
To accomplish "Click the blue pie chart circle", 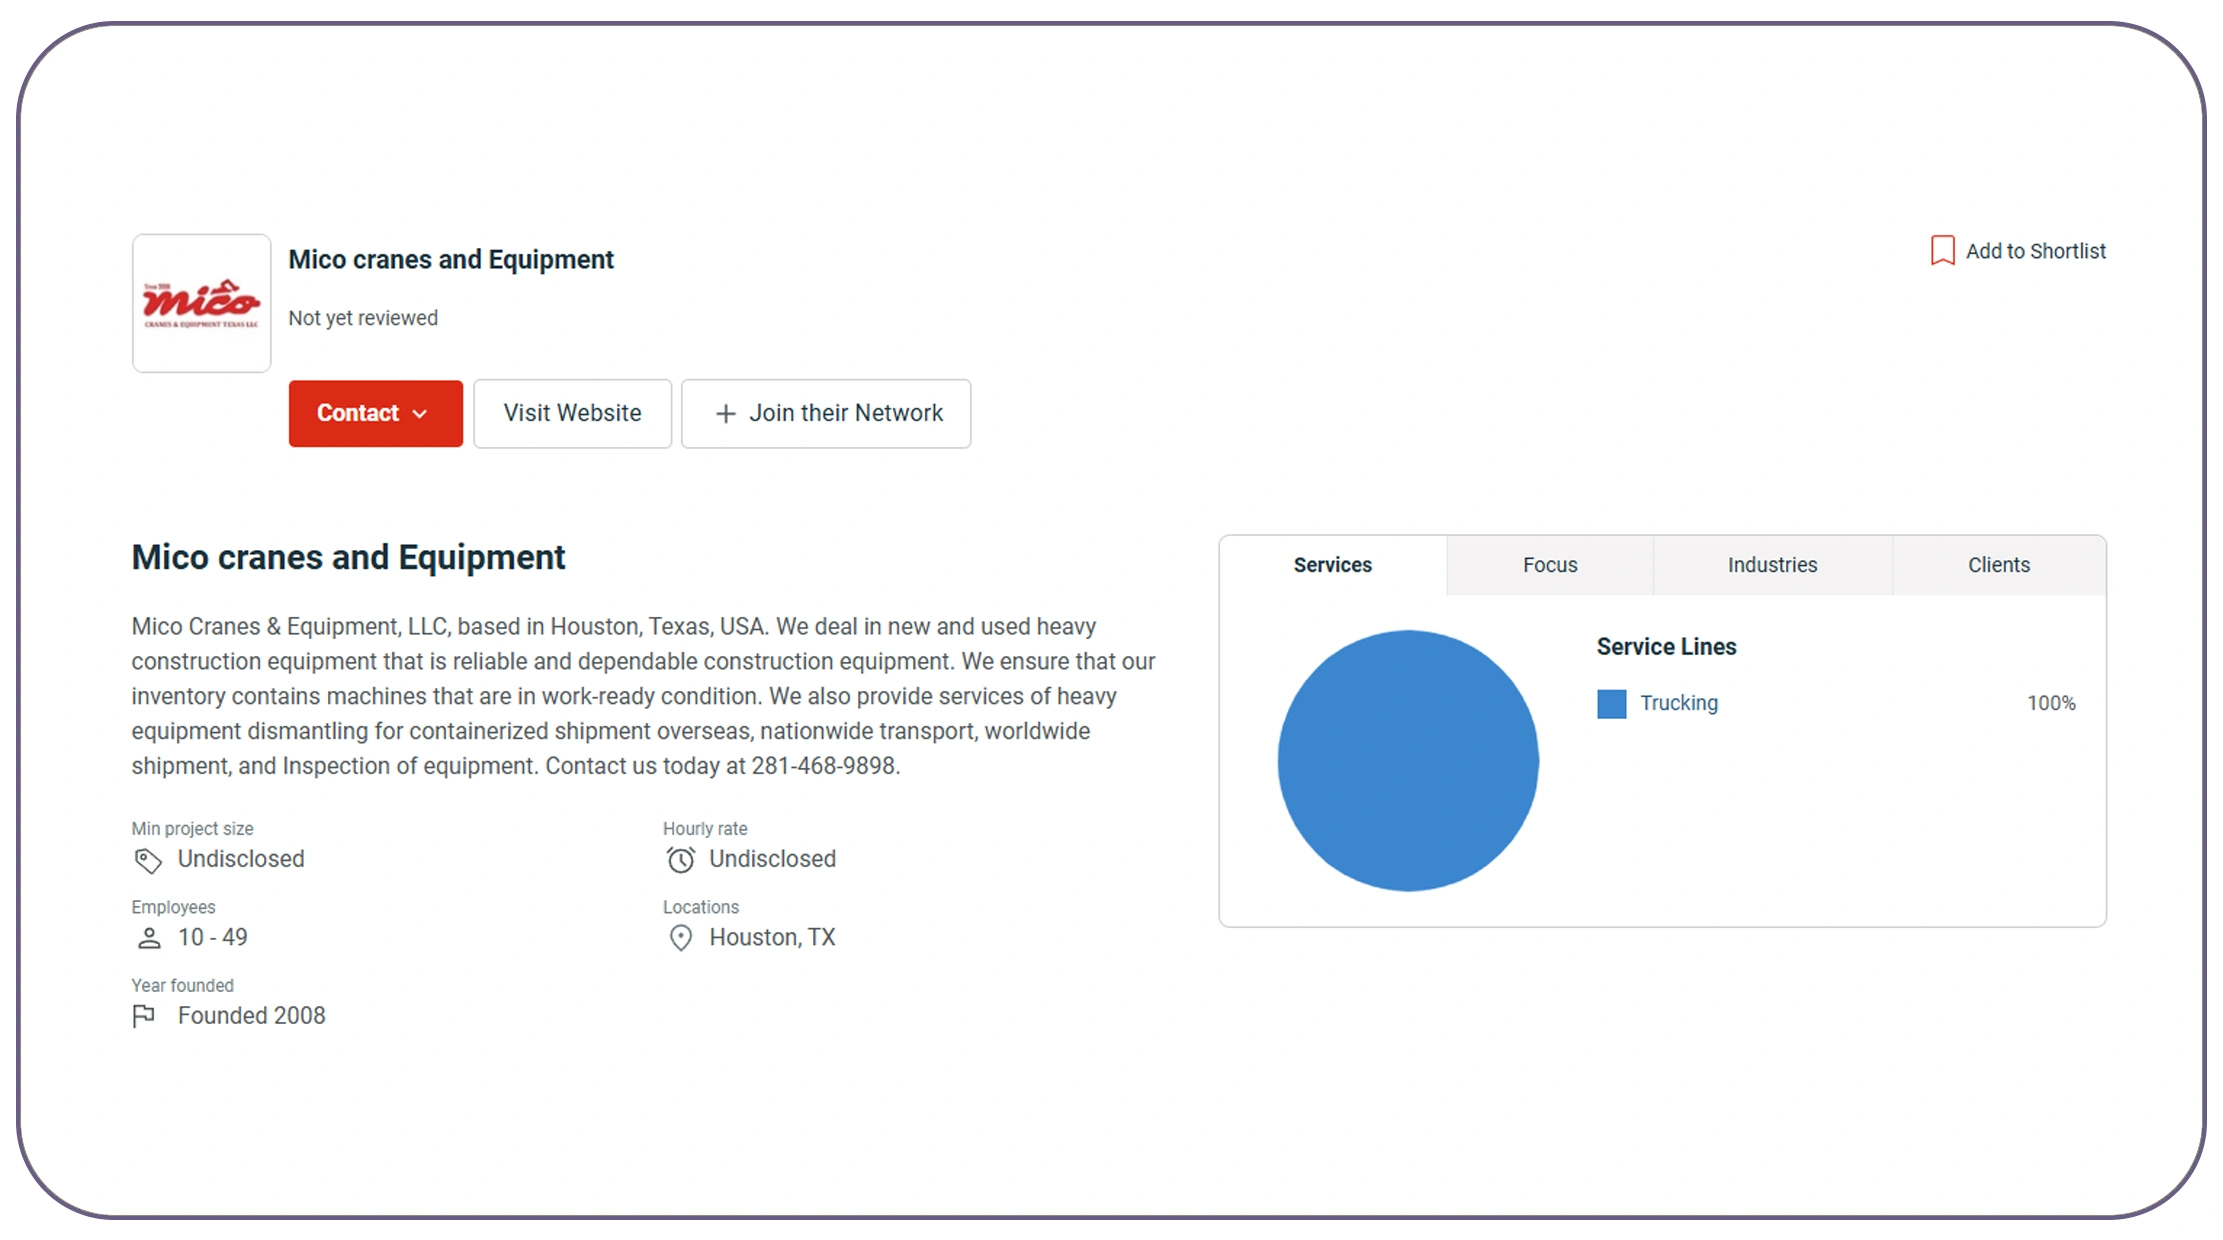I will (x=1408, y=760).
